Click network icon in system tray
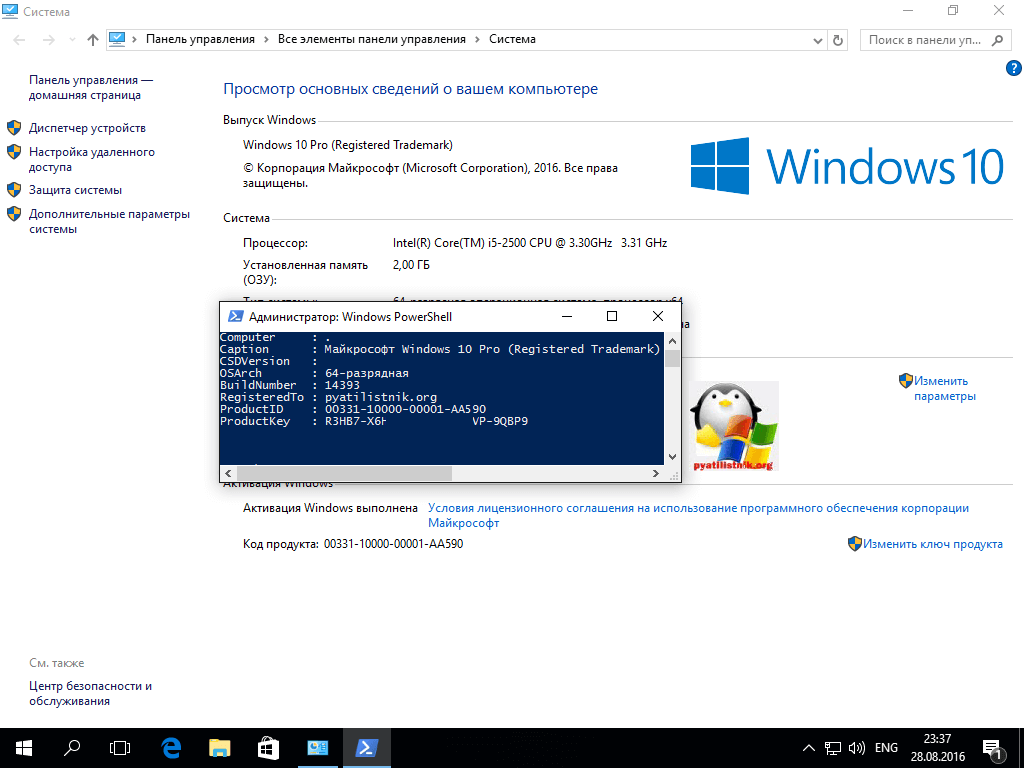Image resolution: width=1024 pixels, height=768 pixels. (833, 748)
